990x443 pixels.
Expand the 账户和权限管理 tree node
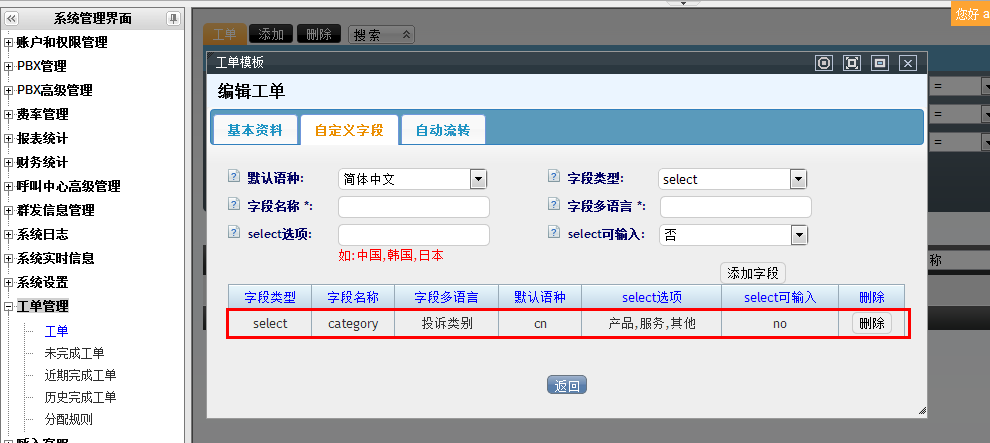[8, 43]
